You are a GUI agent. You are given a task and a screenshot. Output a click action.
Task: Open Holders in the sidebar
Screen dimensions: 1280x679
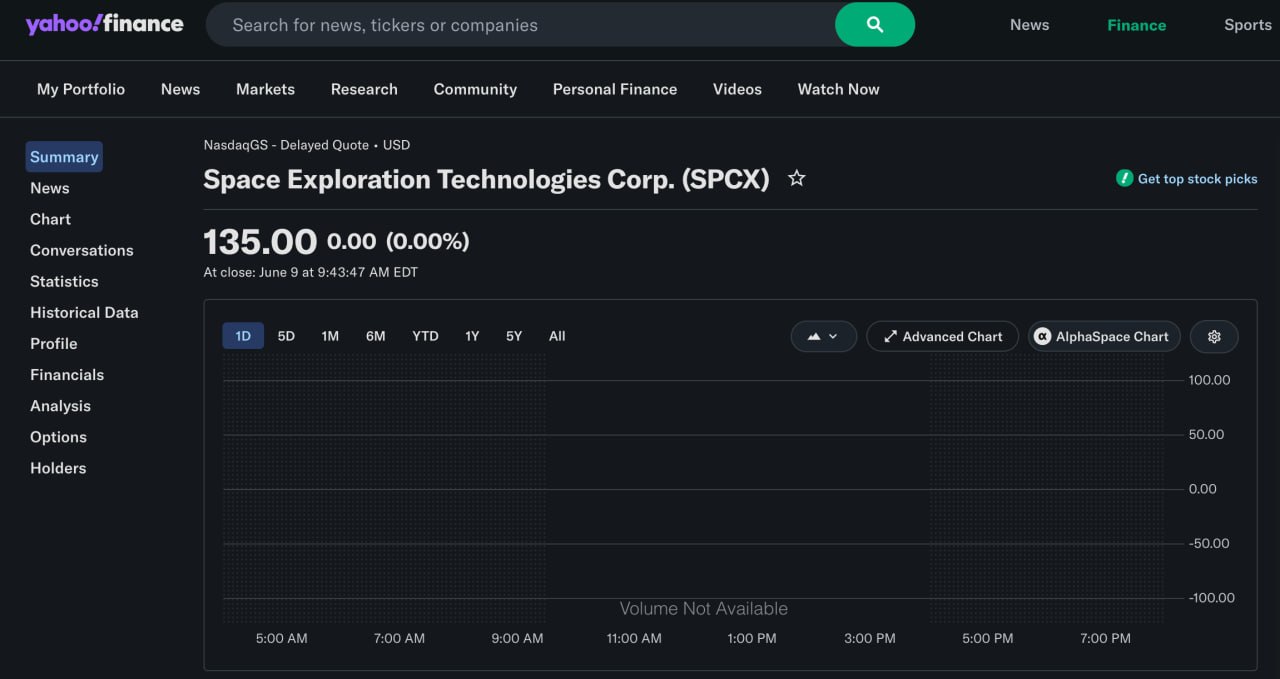(x=58, y=467)
